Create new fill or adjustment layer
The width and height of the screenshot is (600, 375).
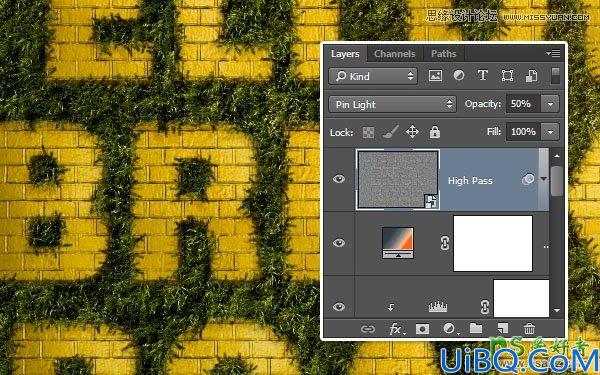(450, 329)
